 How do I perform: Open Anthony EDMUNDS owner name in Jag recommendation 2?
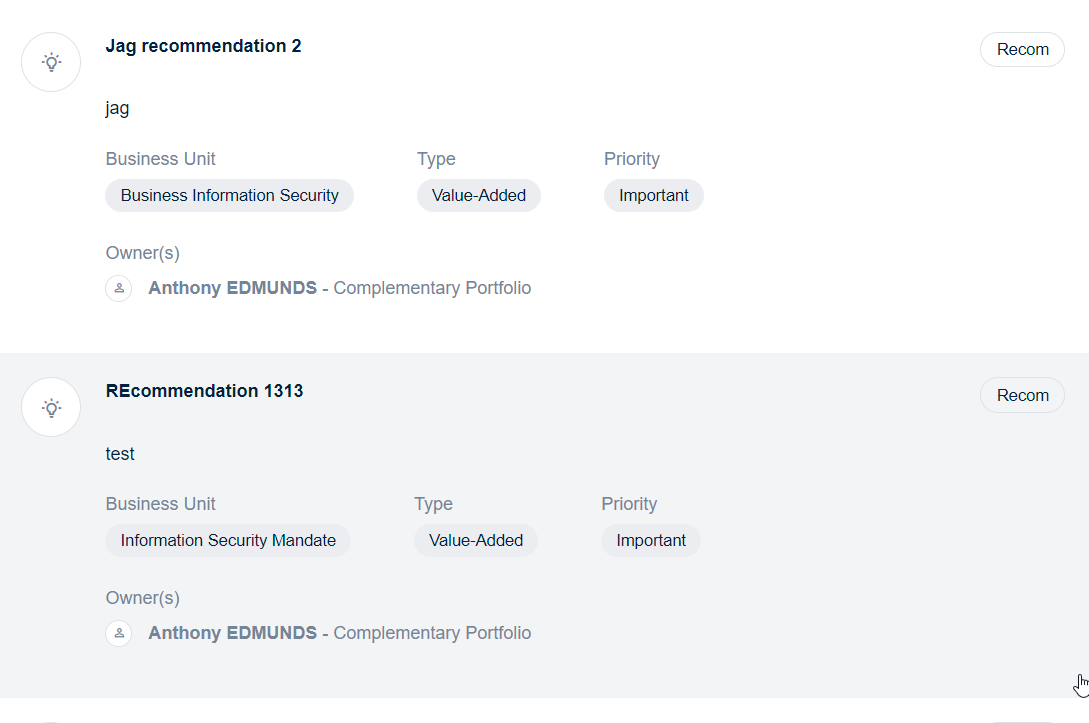click(x=232, y=288)
